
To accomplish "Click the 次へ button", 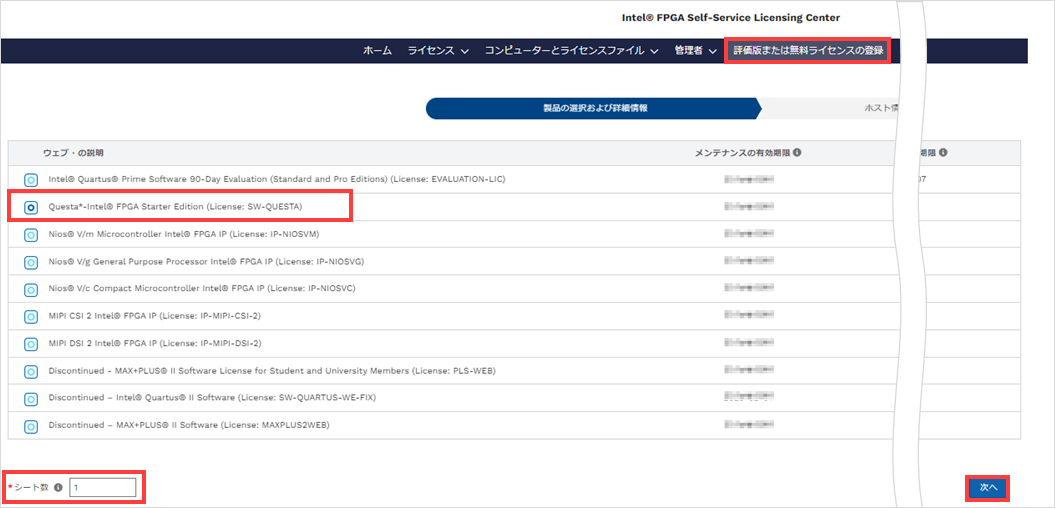I will (987, 487).
